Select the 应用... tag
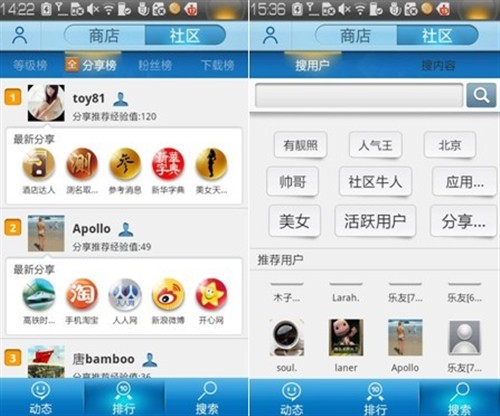This screenshot has width=500, height=416. (465, 182)
